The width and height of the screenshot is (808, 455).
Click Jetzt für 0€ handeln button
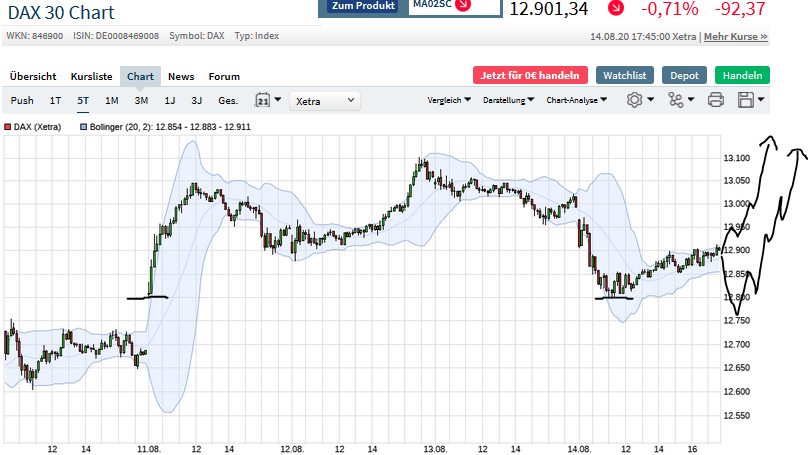coord(530,75)
